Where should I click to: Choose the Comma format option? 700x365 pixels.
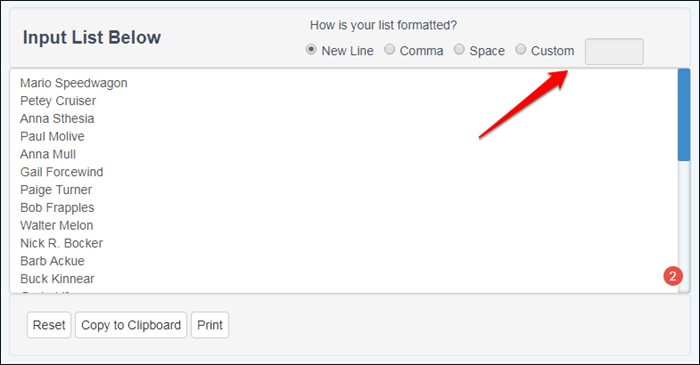(x=390, y=50)
